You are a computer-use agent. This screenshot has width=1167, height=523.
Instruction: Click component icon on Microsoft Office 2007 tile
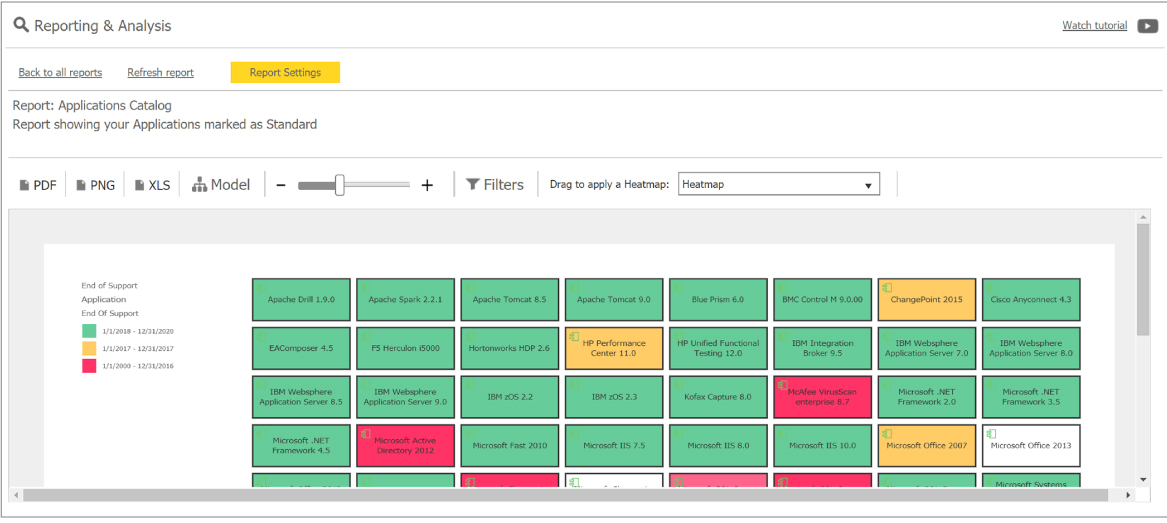pos(886,434)
